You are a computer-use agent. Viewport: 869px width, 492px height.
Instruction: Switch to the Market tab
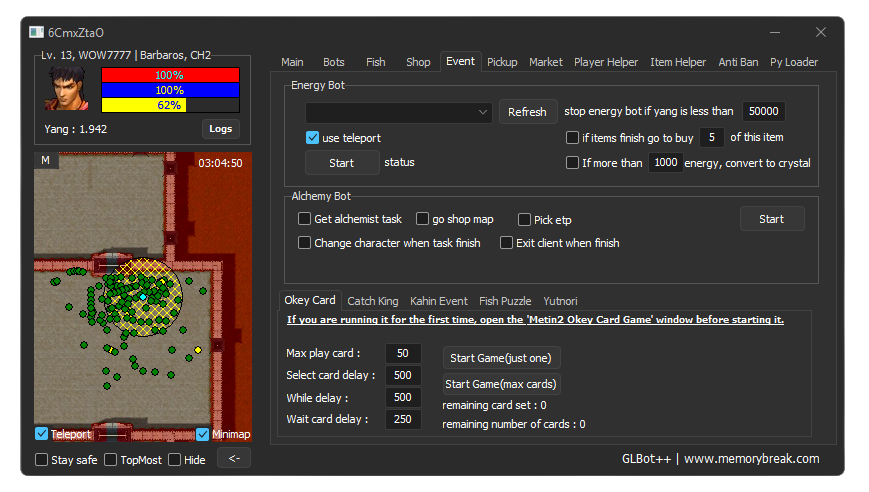pyautogui.click(x=545, y=62)
